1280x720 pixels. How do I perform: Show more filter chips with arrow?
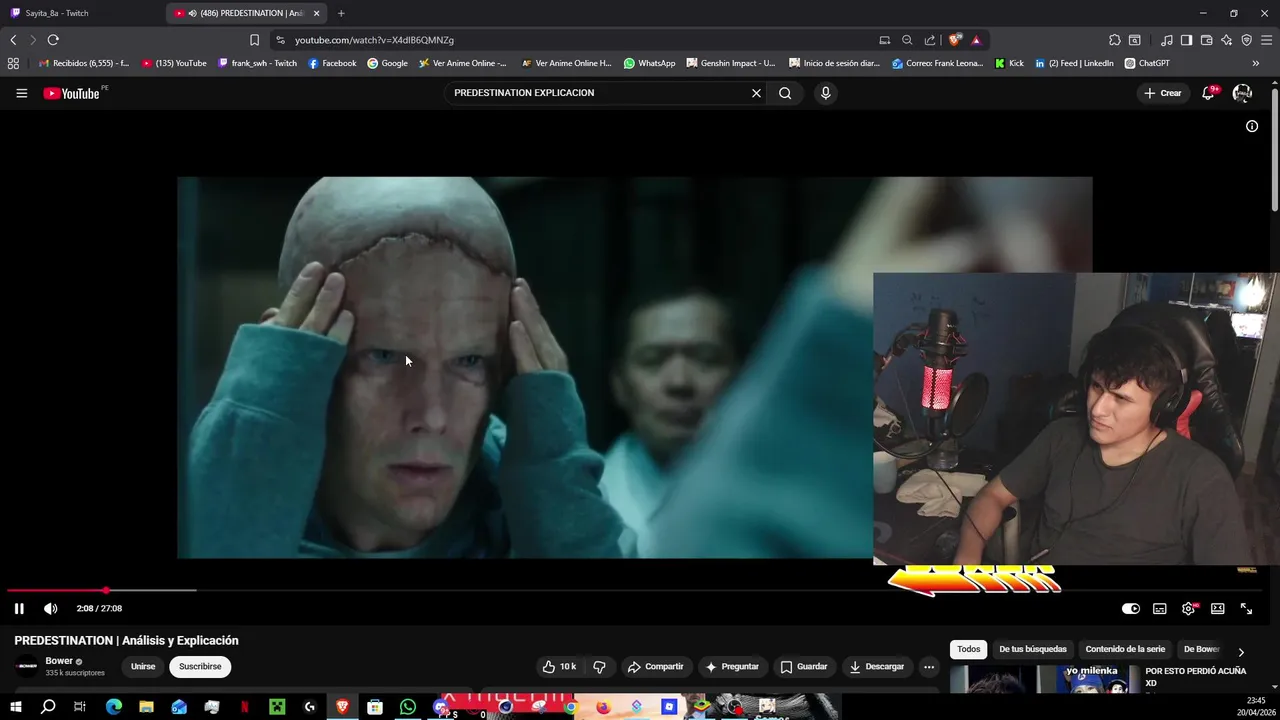[x=1241, y=652]
